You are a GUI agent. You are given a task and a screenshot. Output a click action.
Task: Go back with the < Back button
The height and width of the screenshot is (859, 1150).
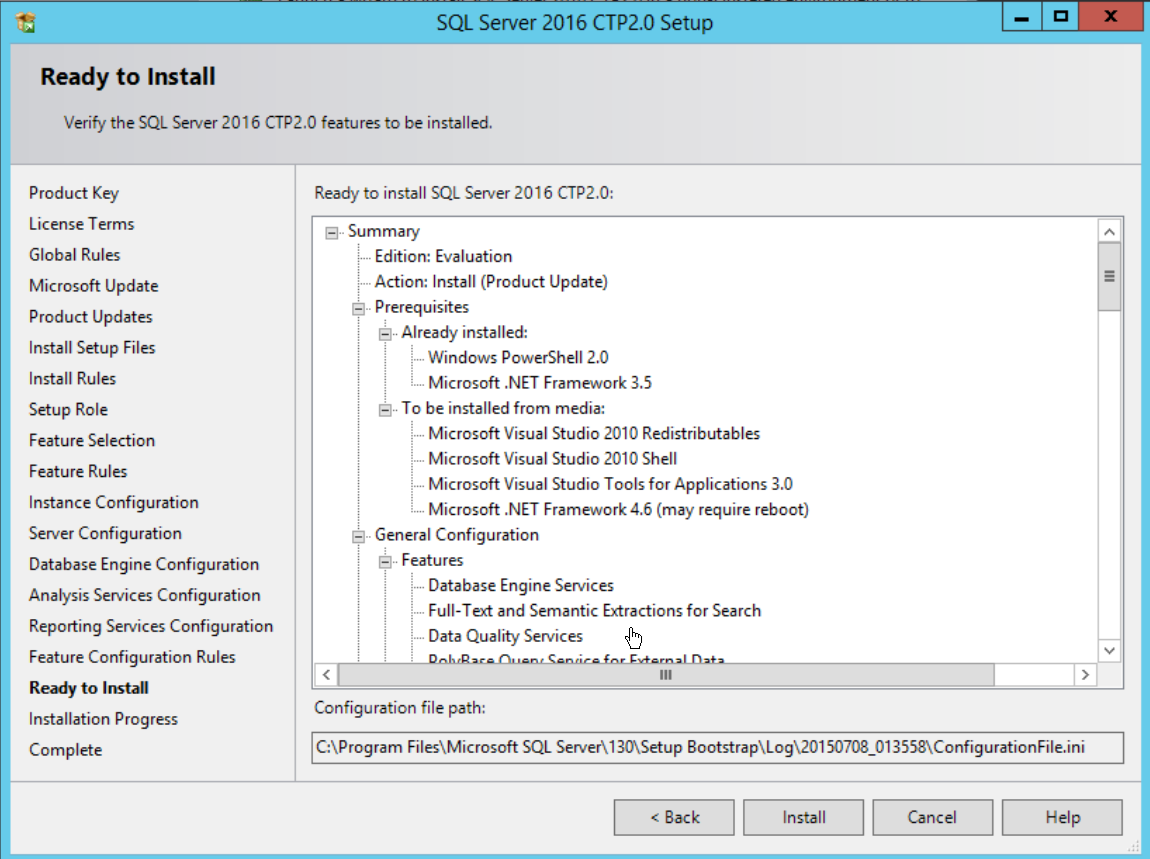click(x=674, y=817)
